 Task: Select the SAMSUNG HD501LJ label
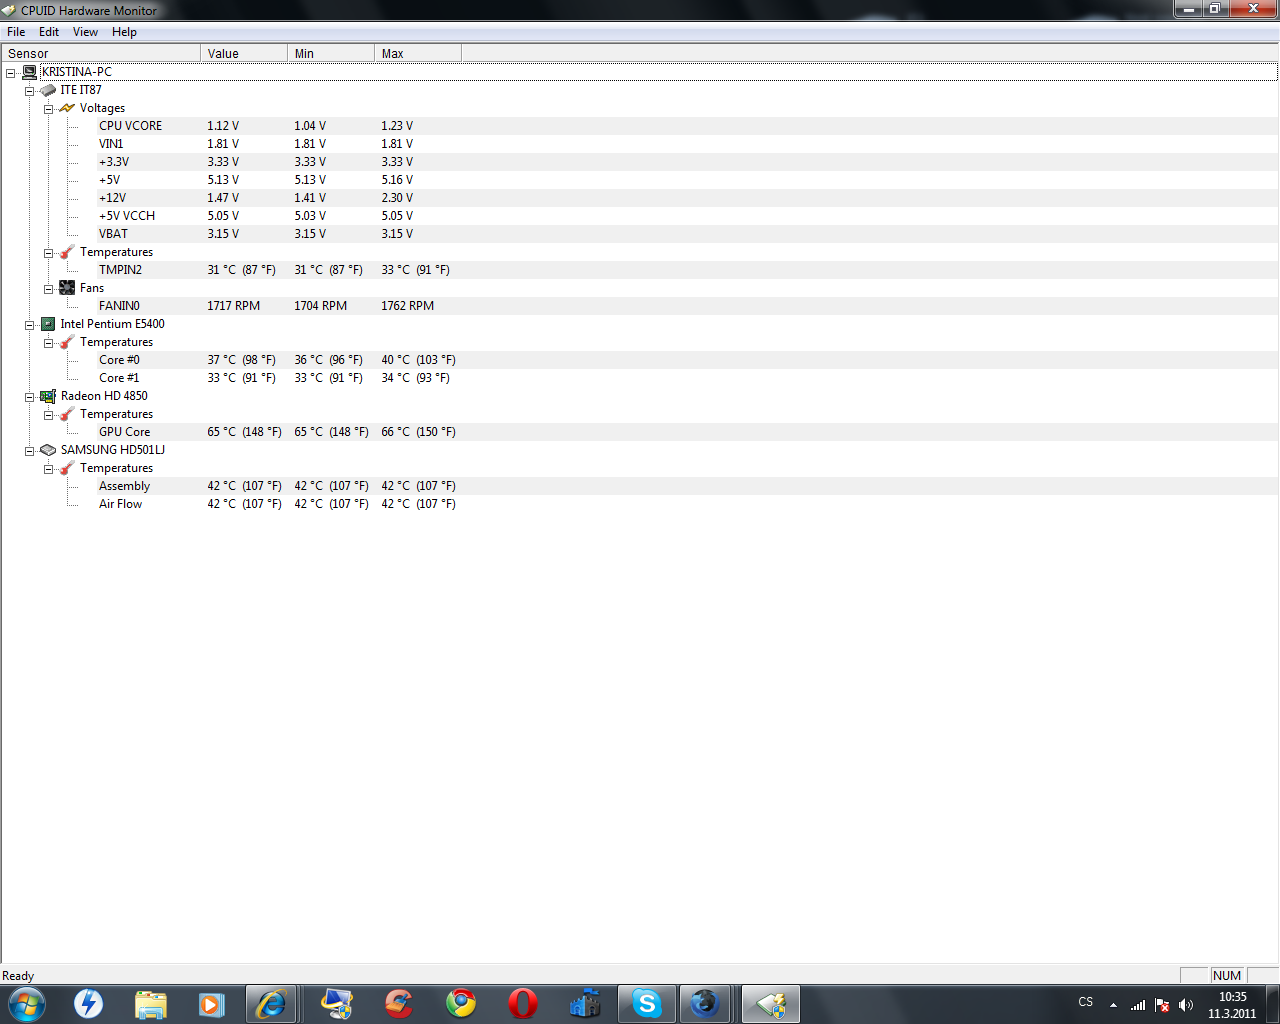[x=112, y=450]
